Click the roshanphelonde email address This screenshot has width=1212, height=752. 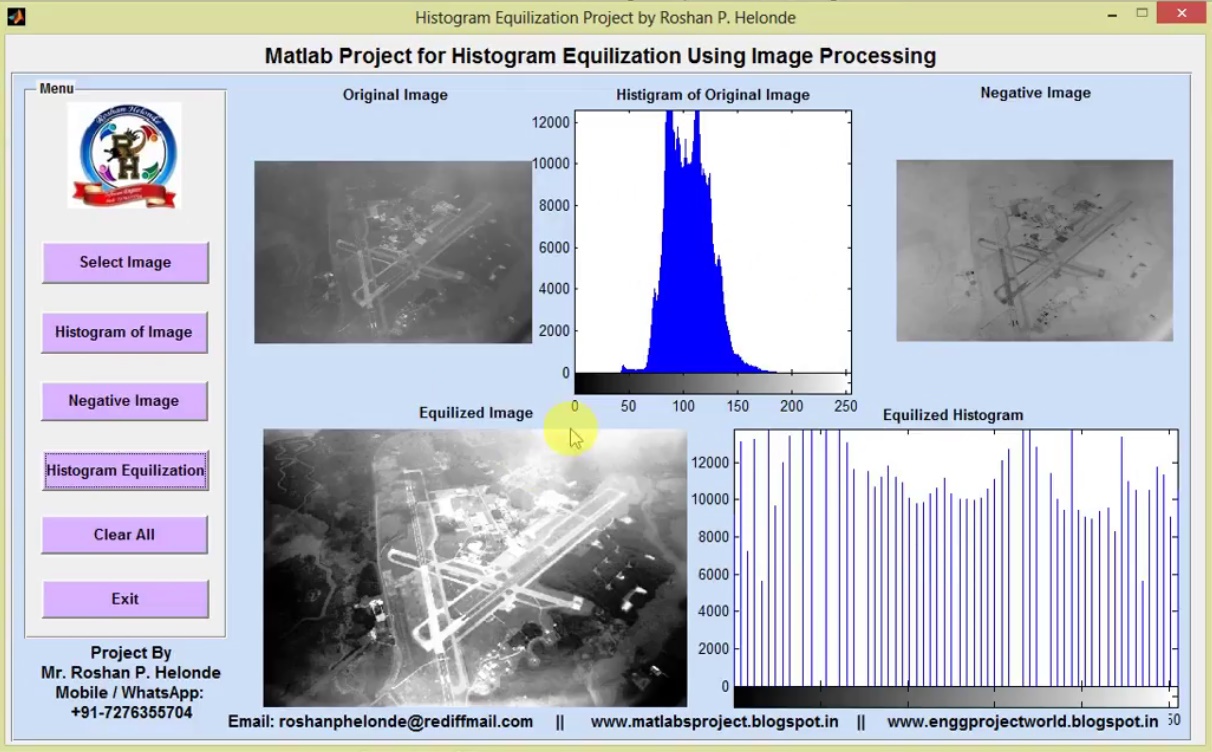(405, 721)
